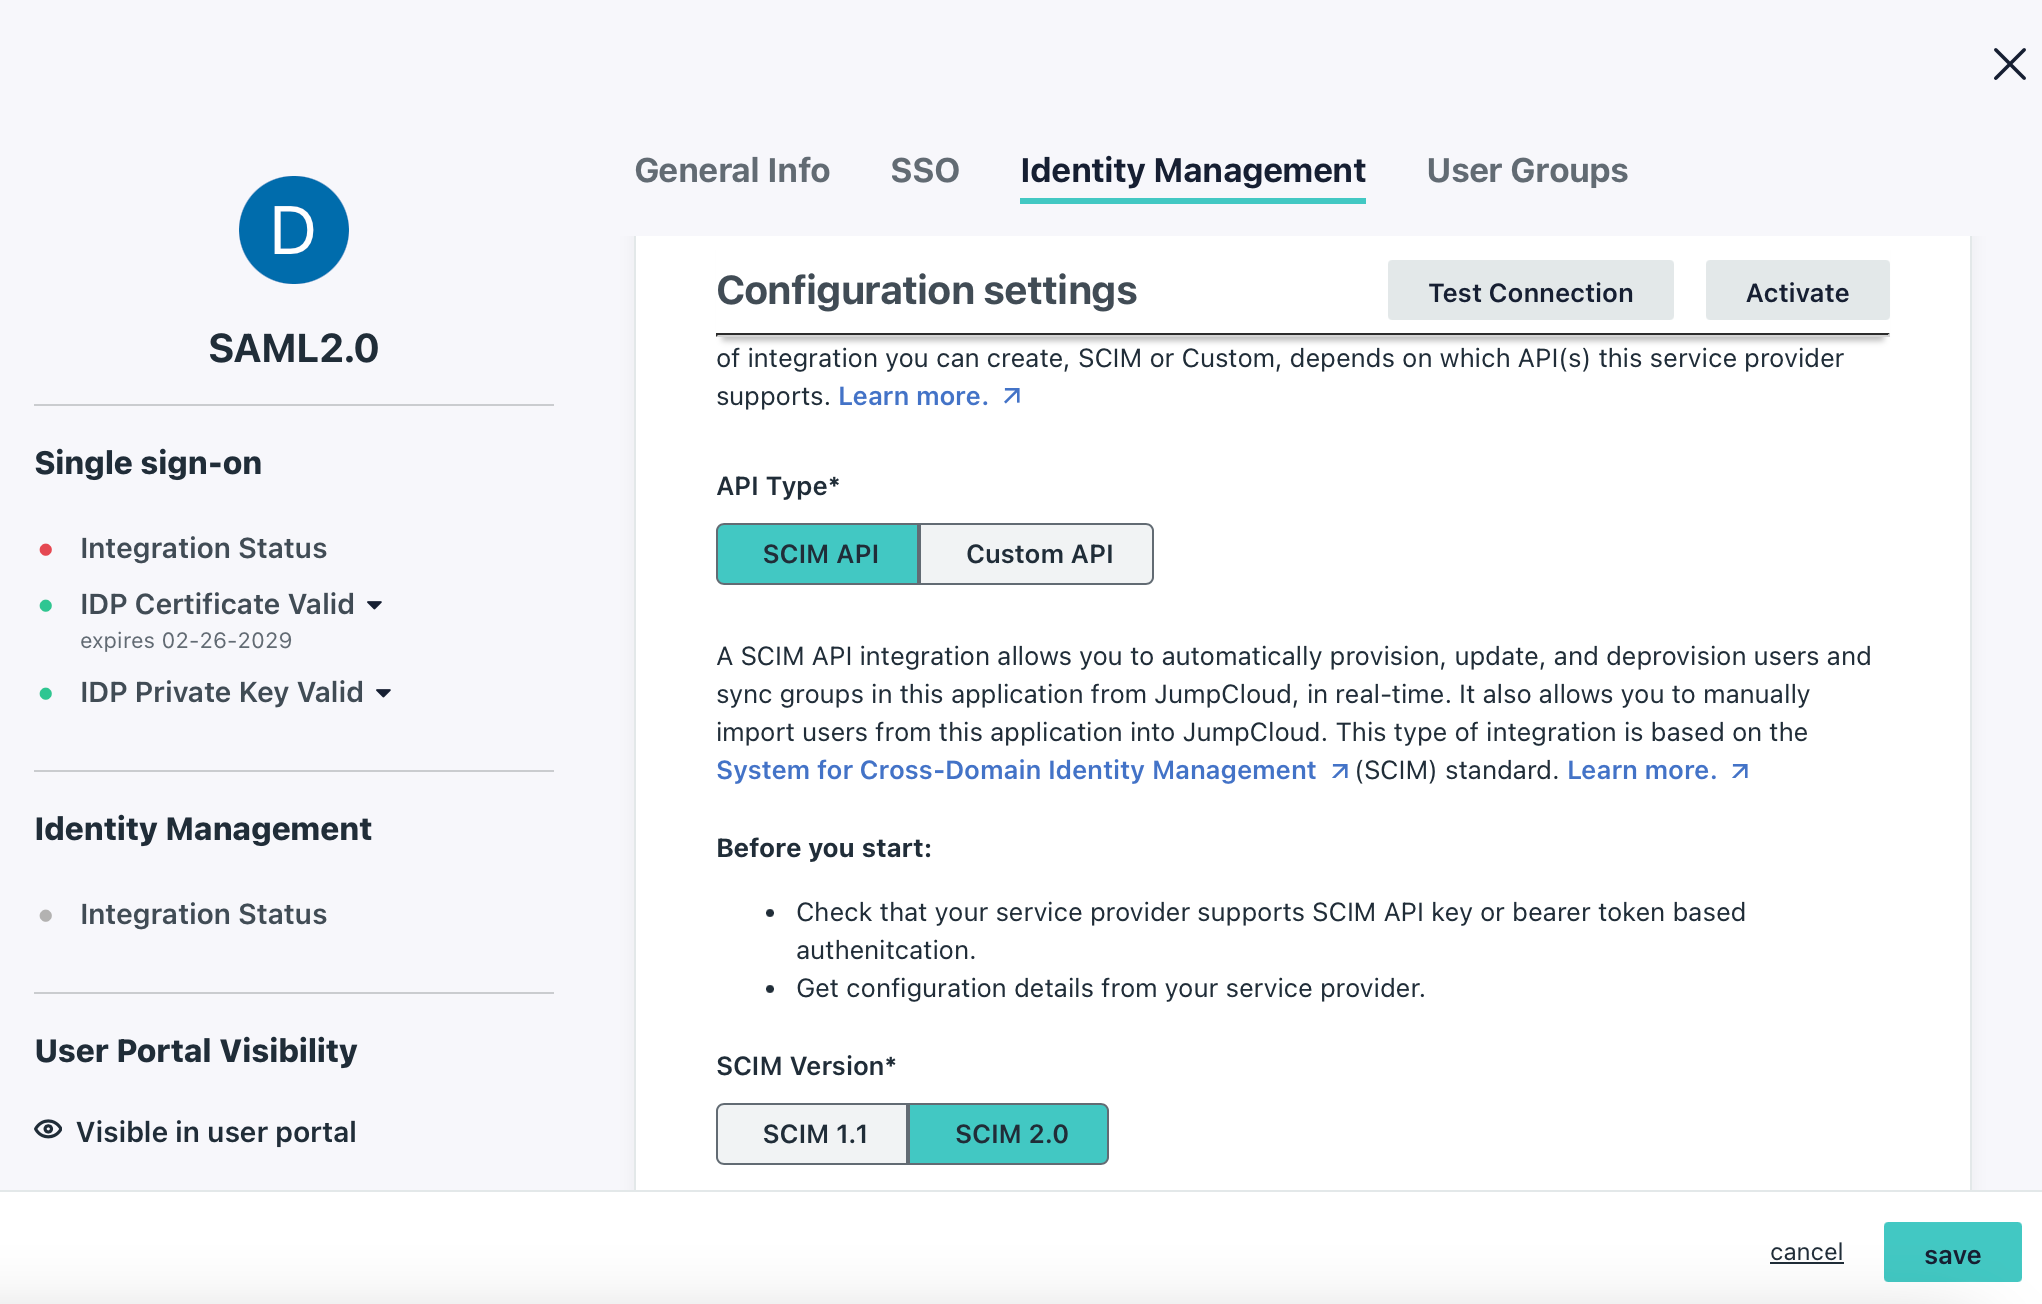Click the arrow icon after Cross-Domain Identity Management link

pyautogui.click(x=1339, y=771)
